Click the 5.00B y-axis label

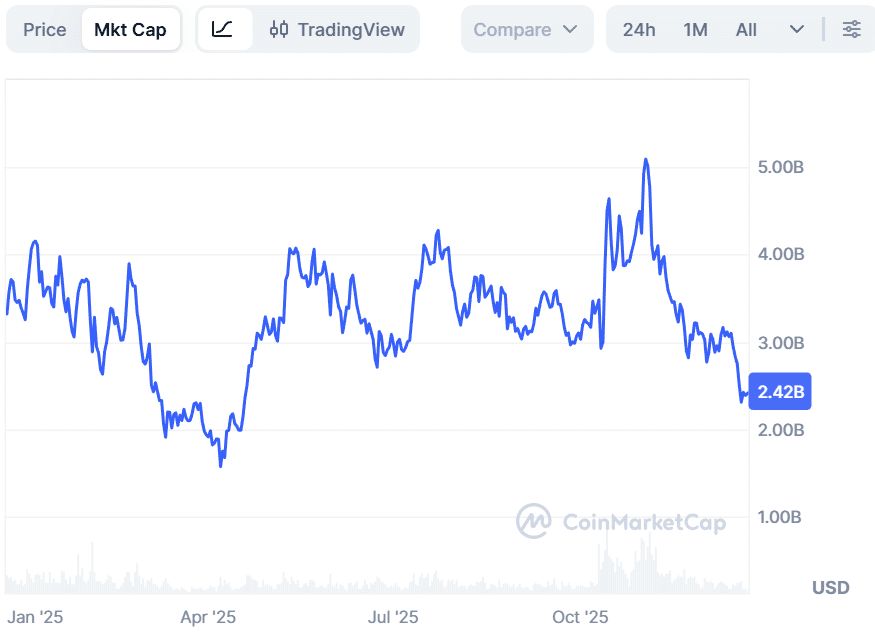click(781, 166)
